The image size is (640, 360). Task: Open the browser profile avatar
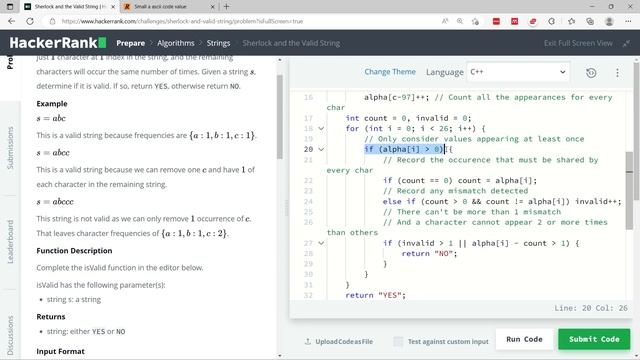click(x=609, y=21)
